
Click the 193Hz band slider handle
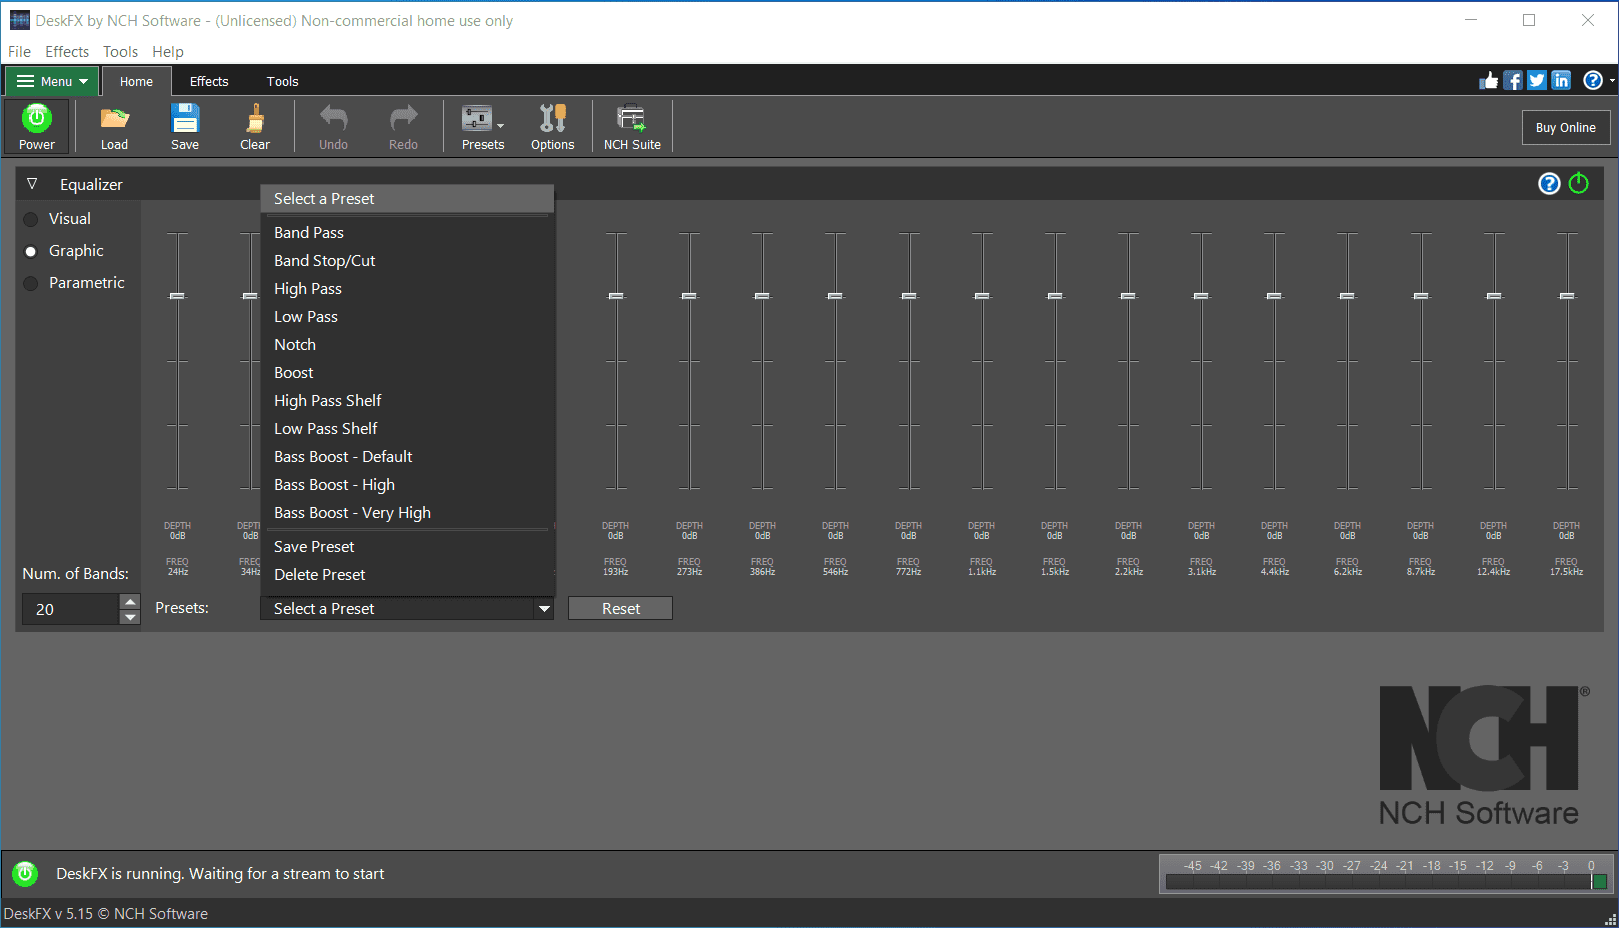(x=616, y=296)
